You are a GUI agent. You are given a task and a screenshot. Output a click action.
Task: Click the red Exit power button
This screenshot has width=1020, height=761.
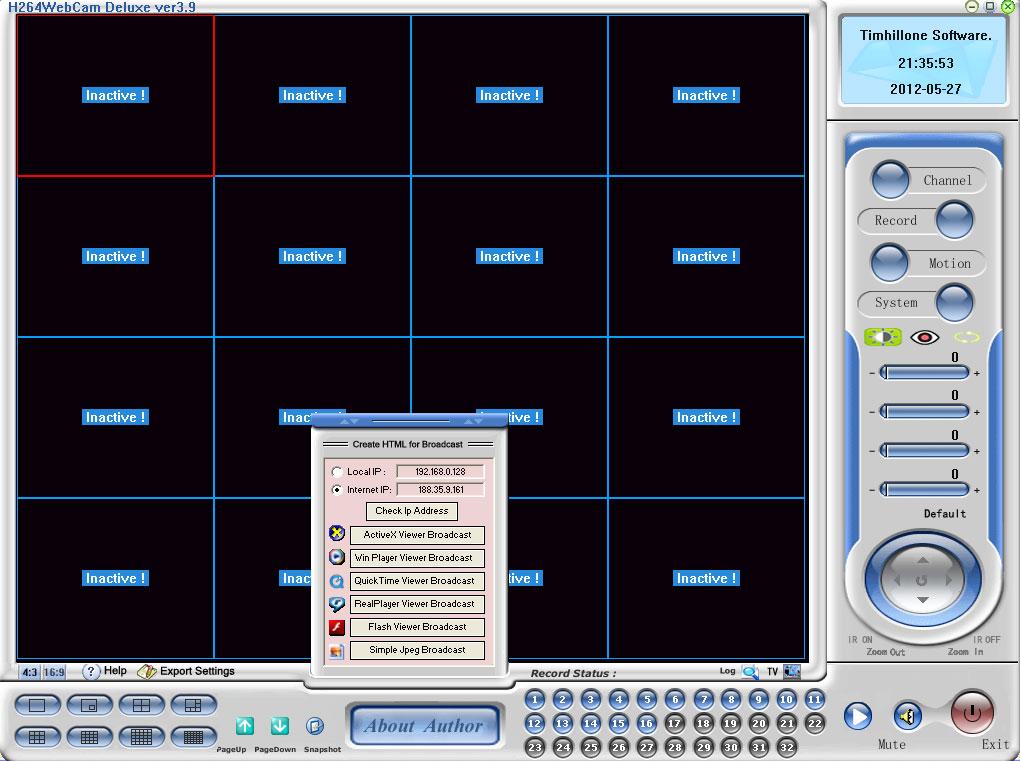click(x=972, y=712)
